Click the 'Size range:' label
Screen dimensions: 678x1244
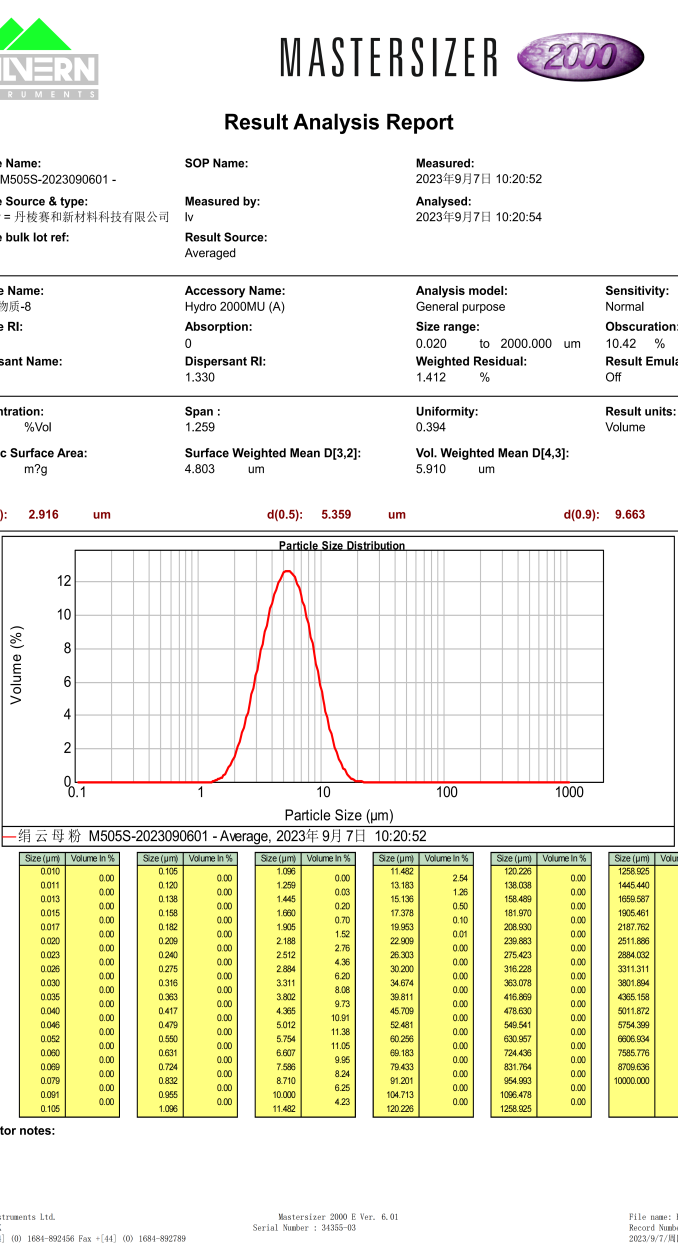coord(448,327)
